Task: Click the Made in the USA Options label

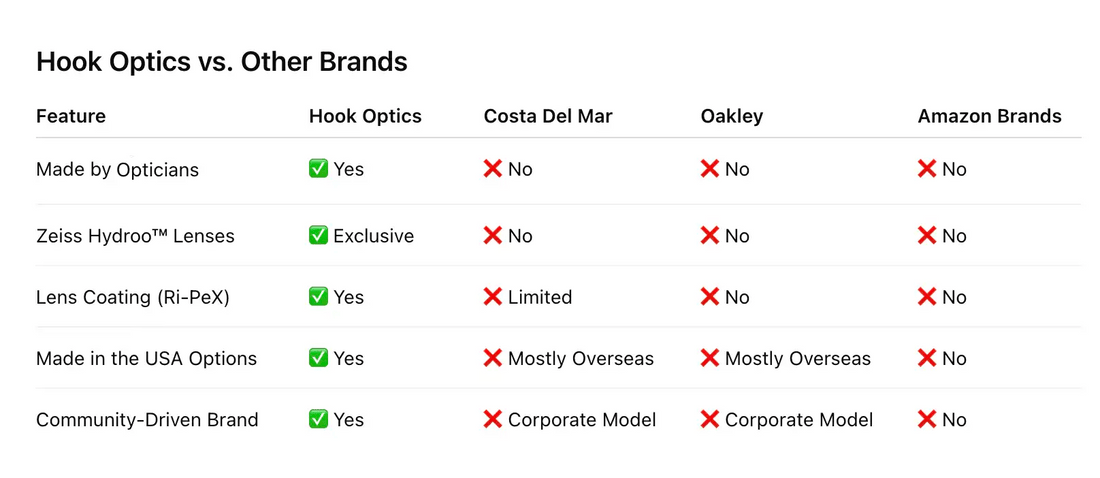Action: [x=146, y=358]
